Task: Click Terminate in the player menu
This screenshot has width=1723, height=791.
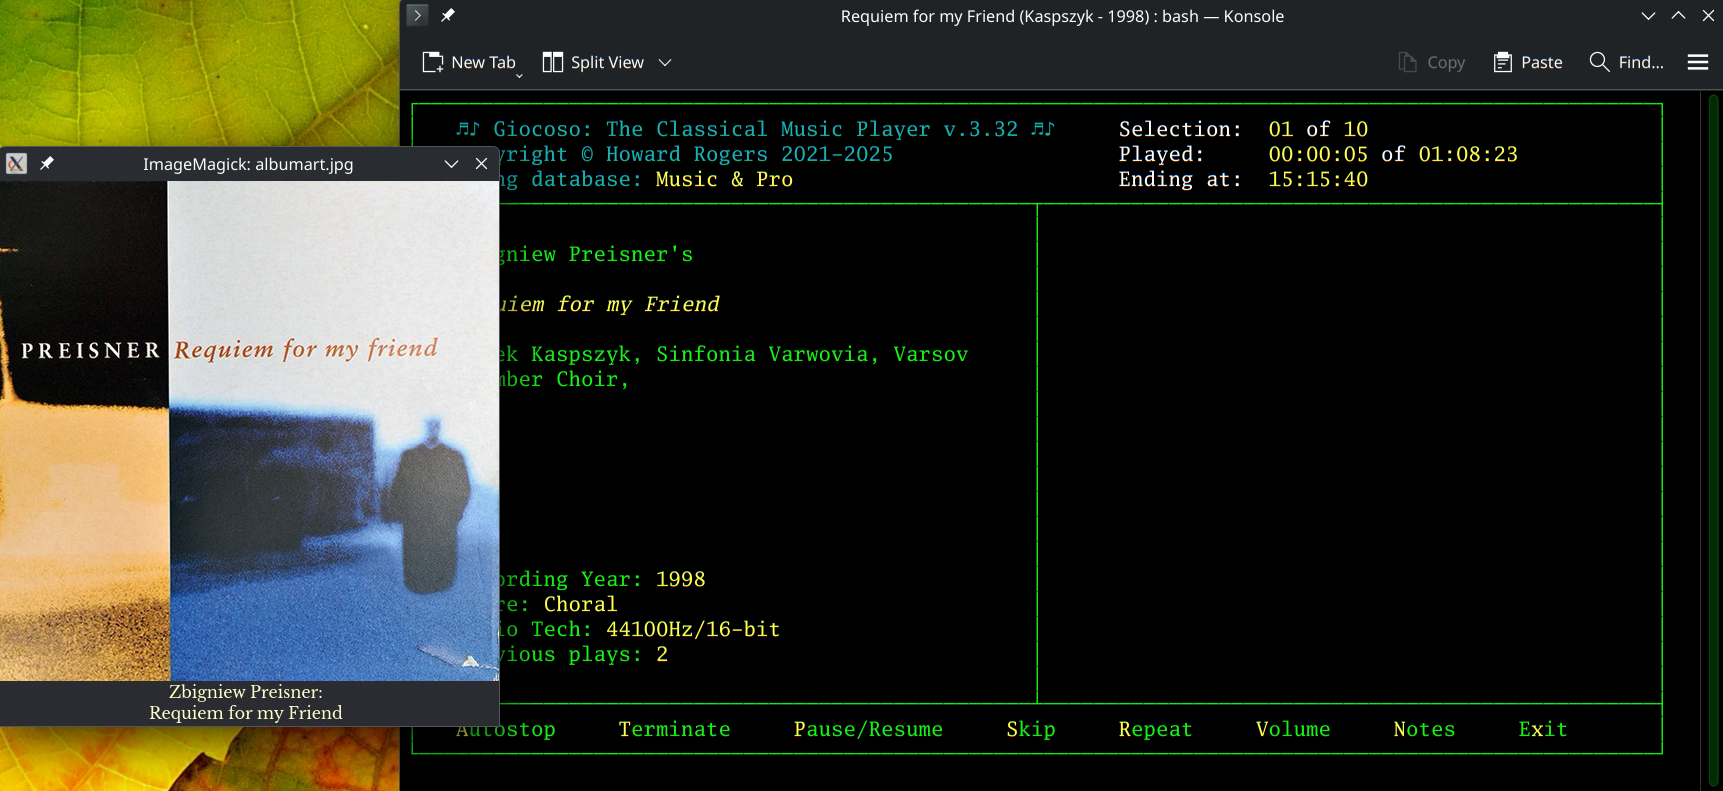Action: click(x=674, y=729)
